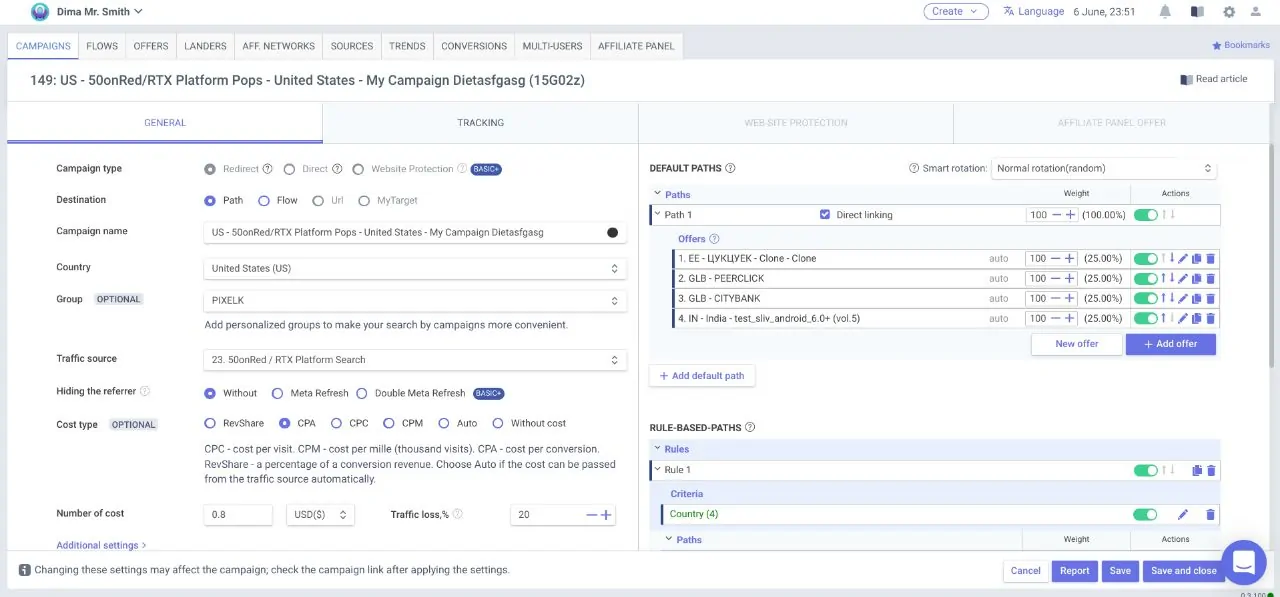
Task: Delete Rule 1 with trash icon
Action: coord(1210,470)
